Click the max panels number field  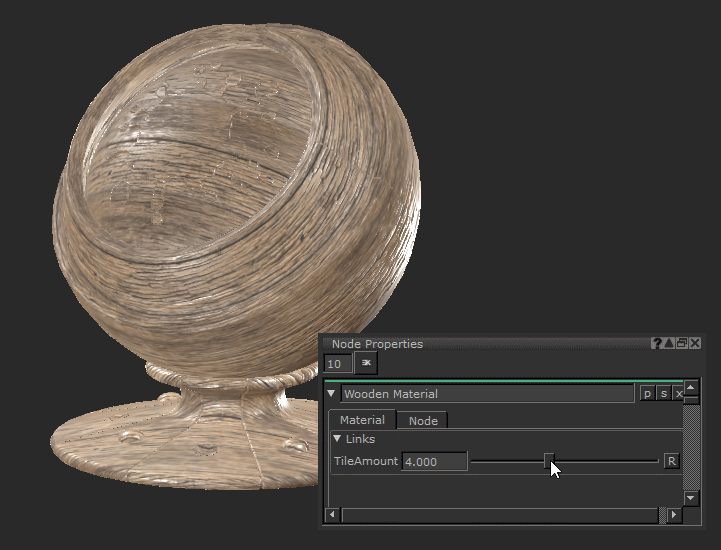tap(338, 364)
